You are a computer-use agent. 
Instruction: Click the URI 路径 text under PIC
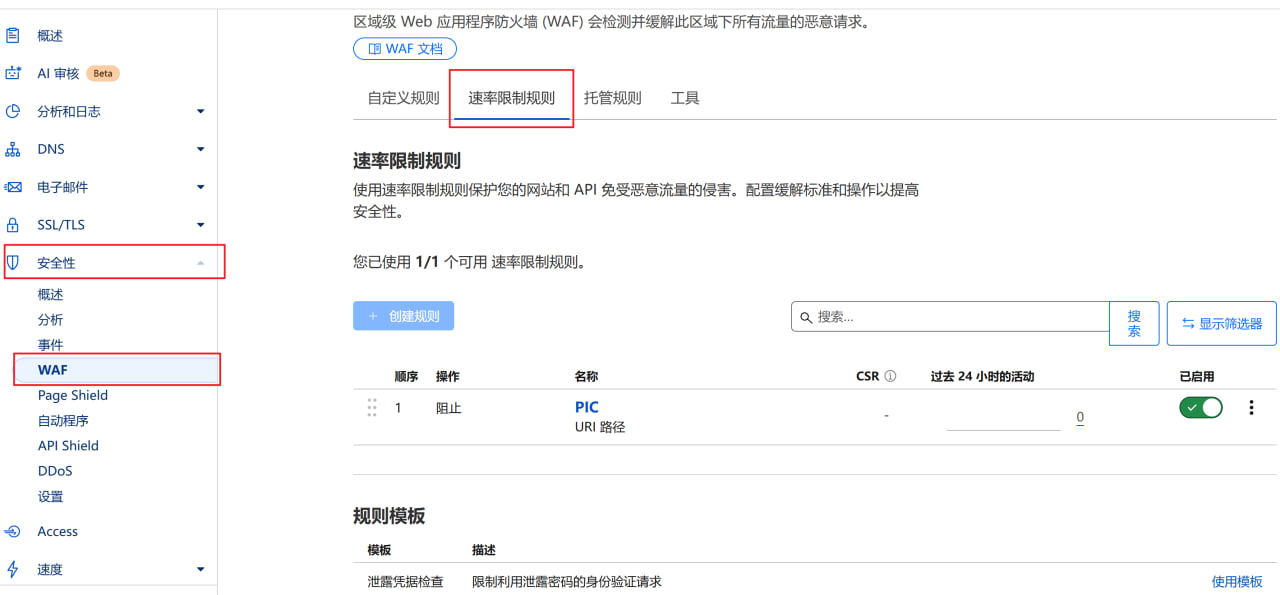600,427
